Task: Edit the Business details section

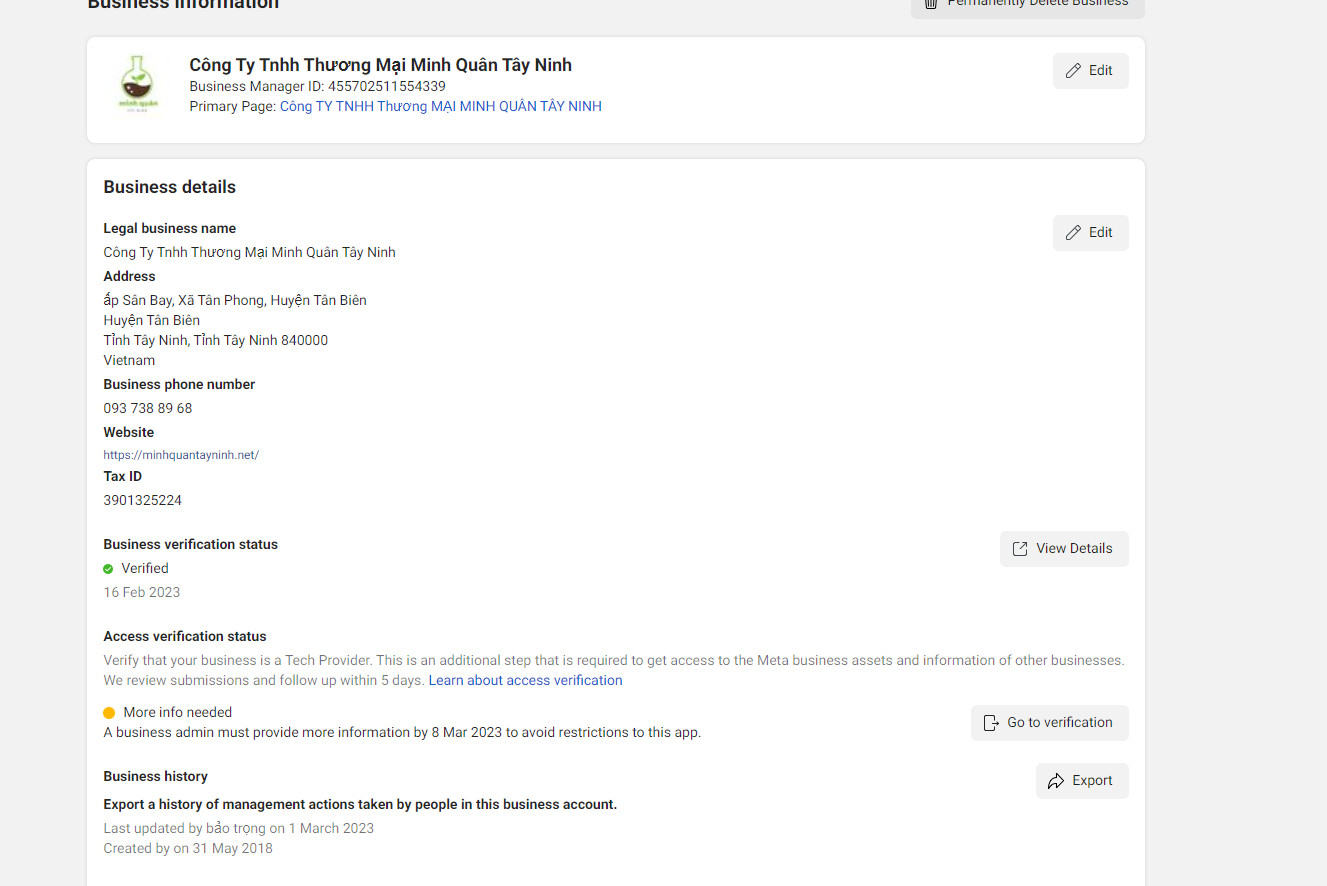Action: coord(1090,233)
